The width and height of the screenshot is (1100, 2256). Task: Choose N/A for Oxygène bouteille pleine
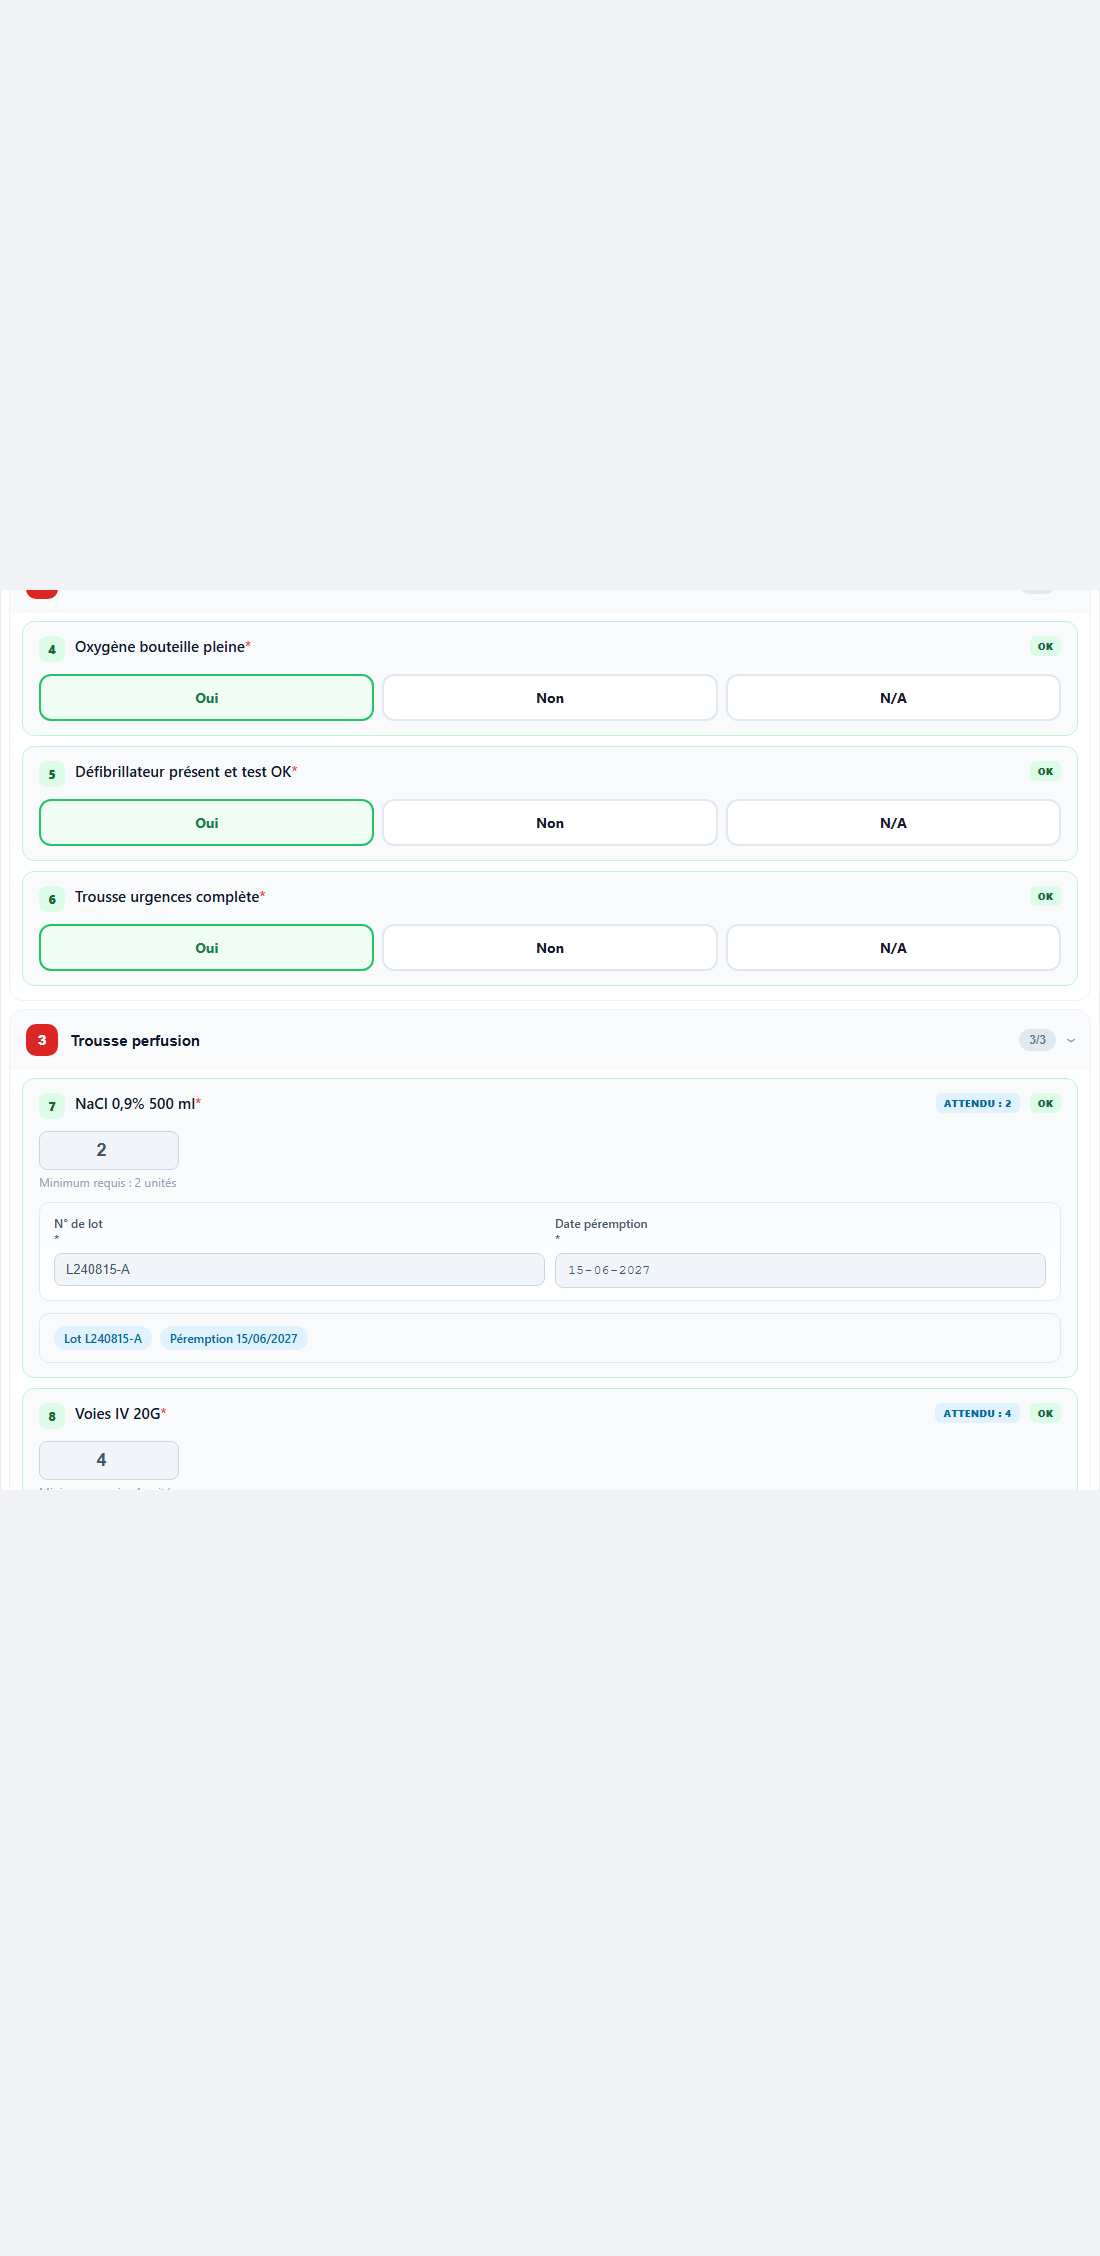tap(893, 698)
